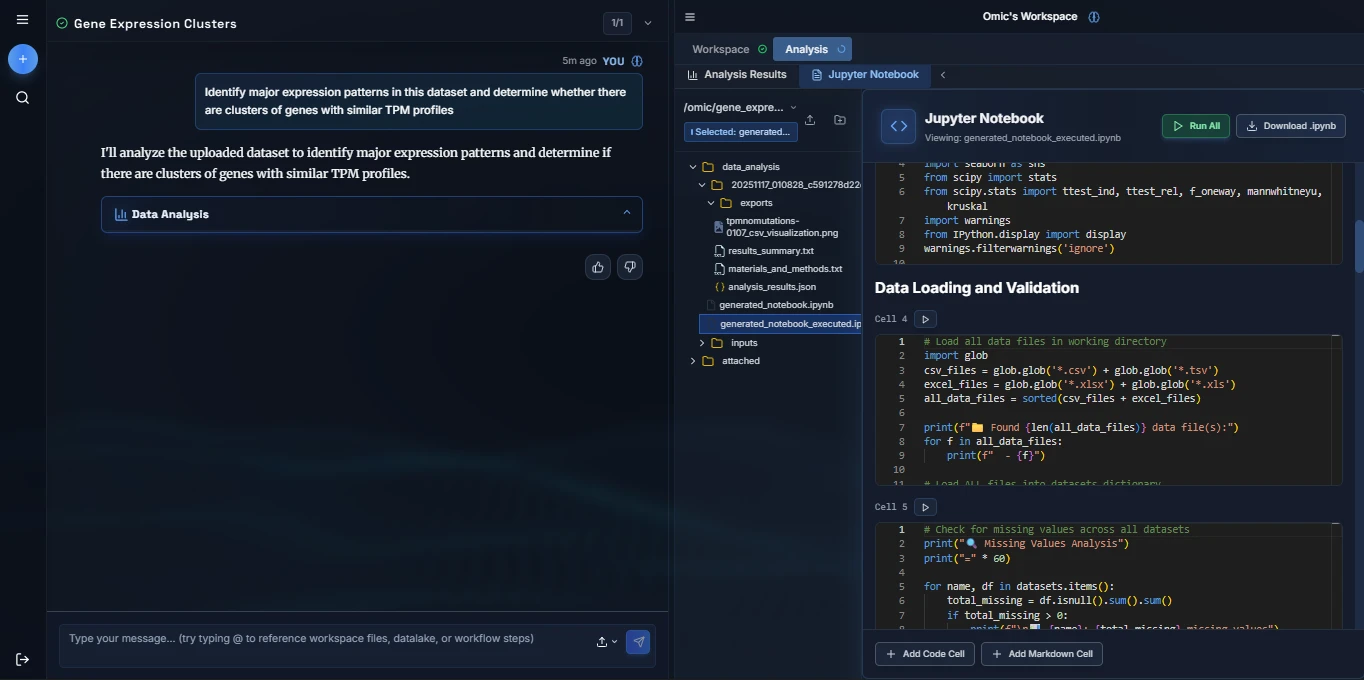Run Cell 4 with its play button
1364x680 pixels.
[926, 320]
